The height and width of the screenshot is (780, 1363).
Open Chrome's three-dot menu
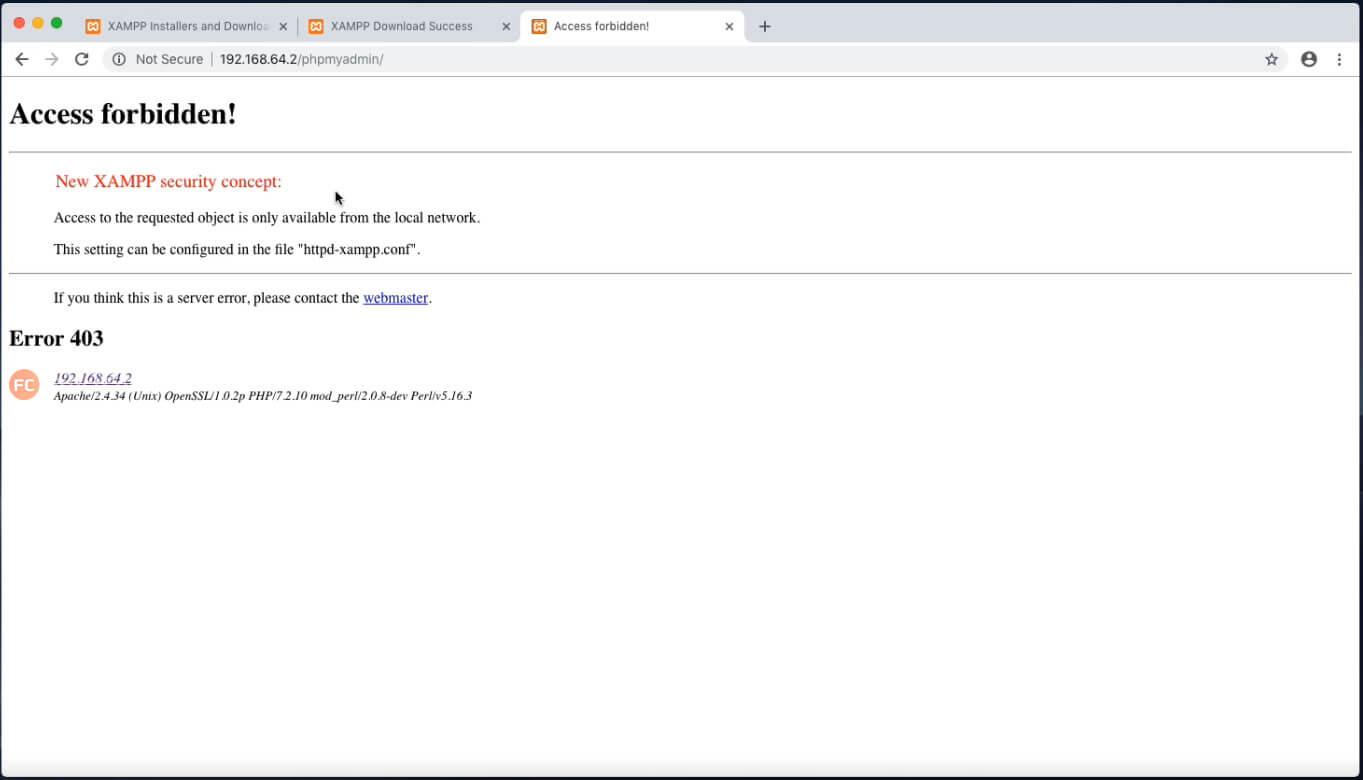(x=1340, y=59)
